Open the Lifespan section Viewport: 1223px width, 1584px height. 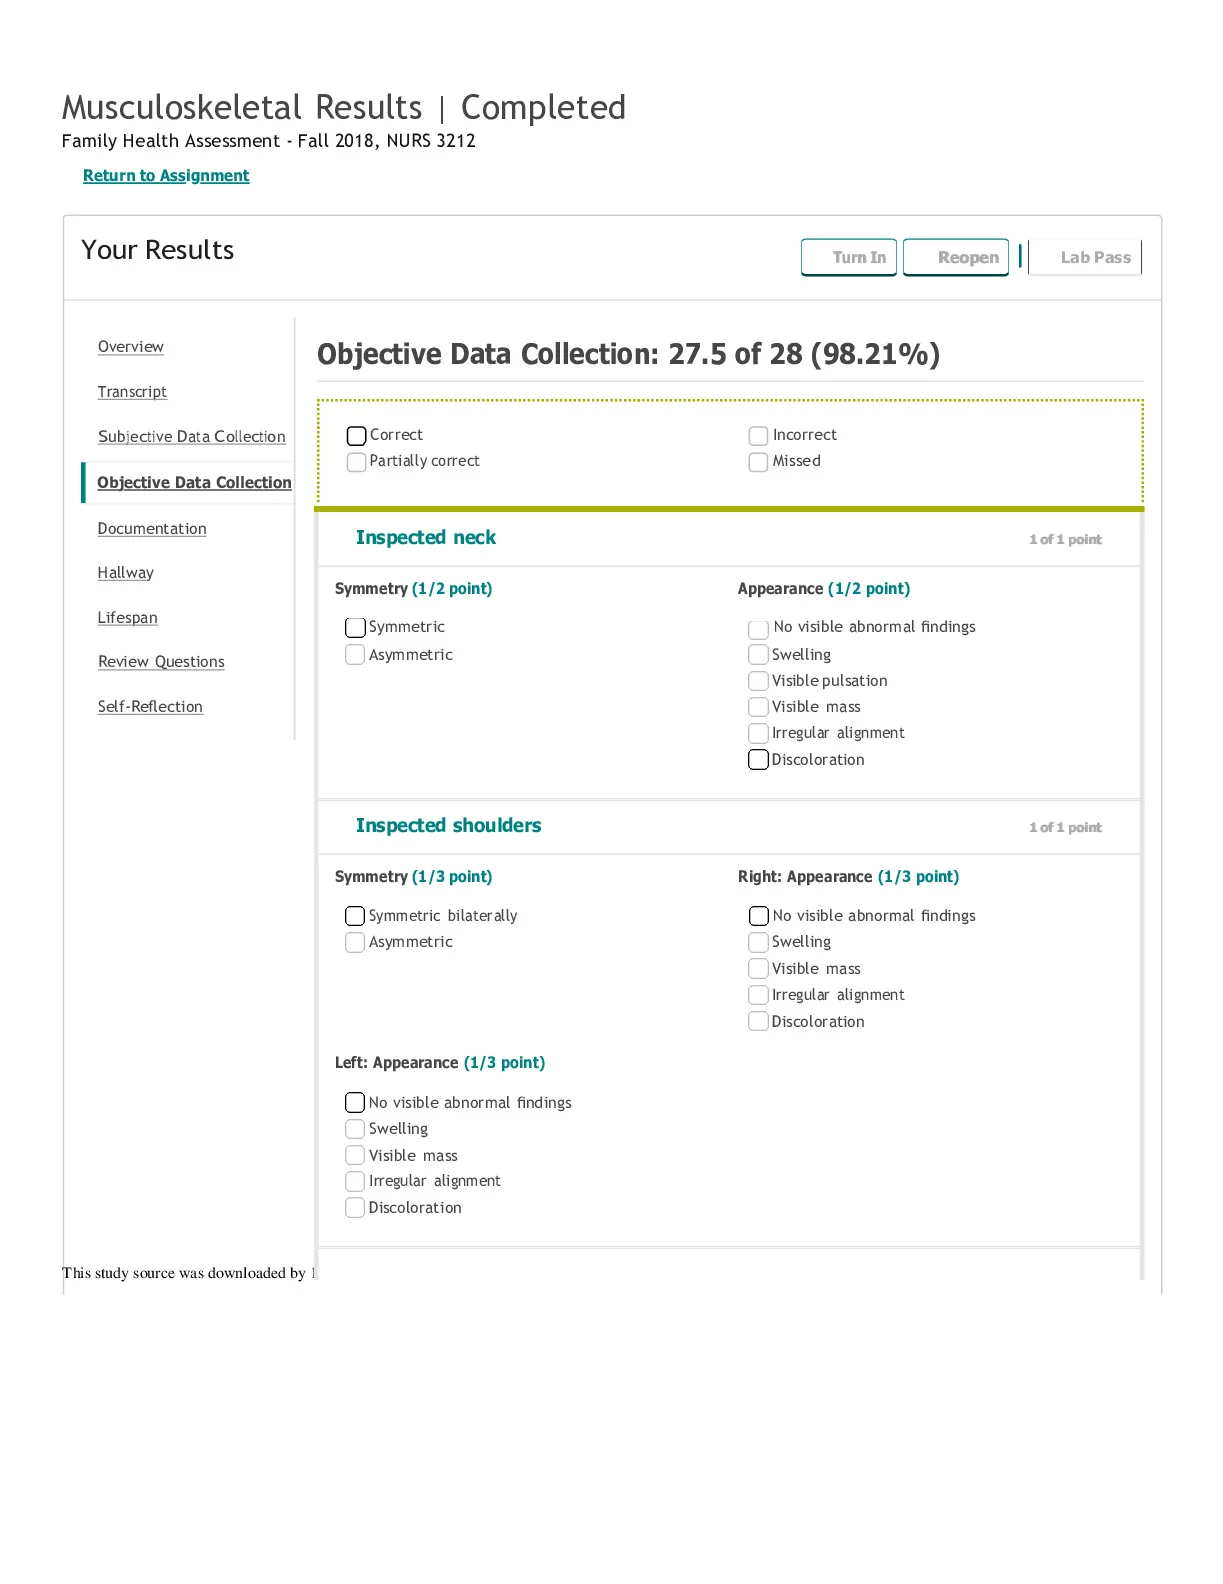[x=128, y=618]
